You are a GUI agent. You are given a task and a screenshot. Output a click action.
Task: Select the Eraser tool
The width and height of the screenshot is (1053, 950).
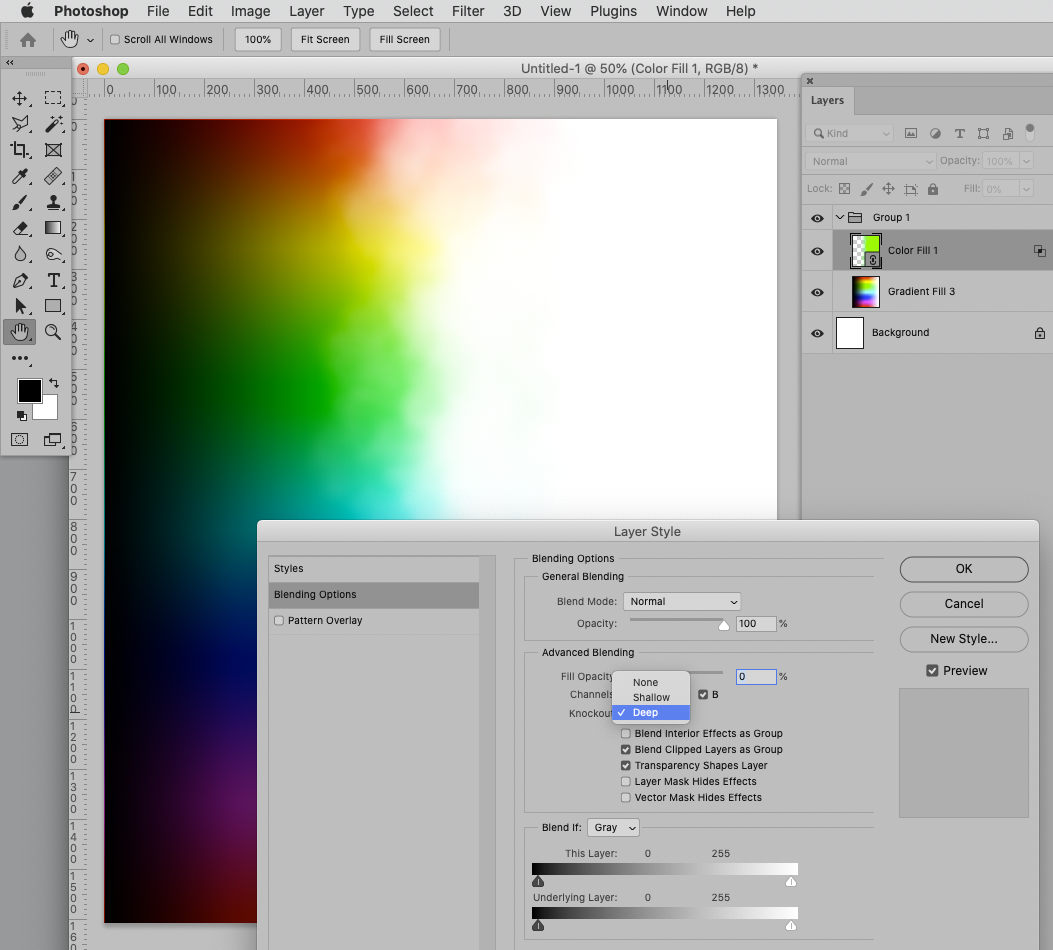[x=20, y=228]
